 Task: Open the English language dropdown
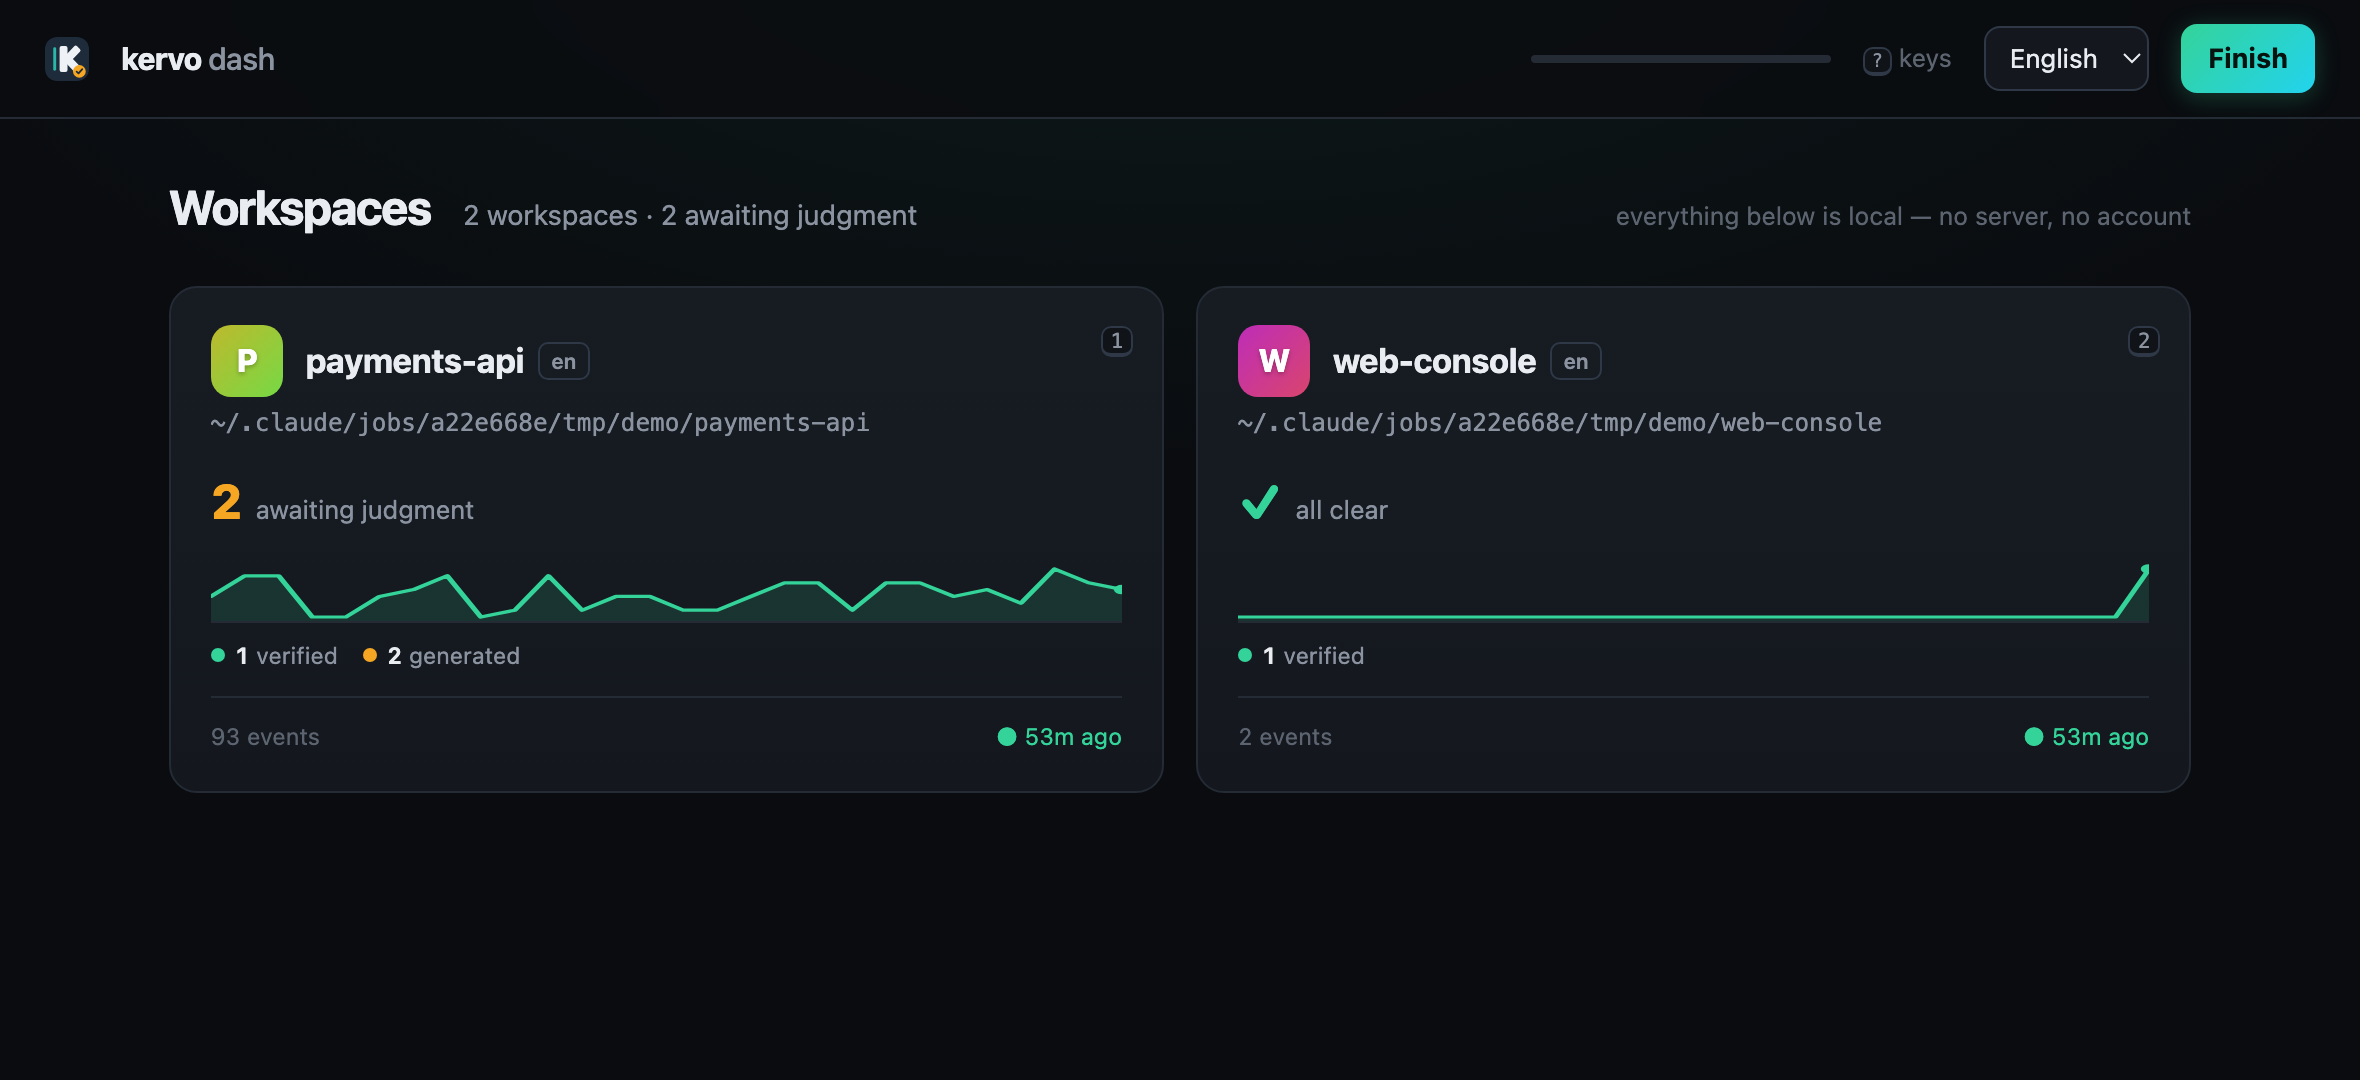[2066, 59]
